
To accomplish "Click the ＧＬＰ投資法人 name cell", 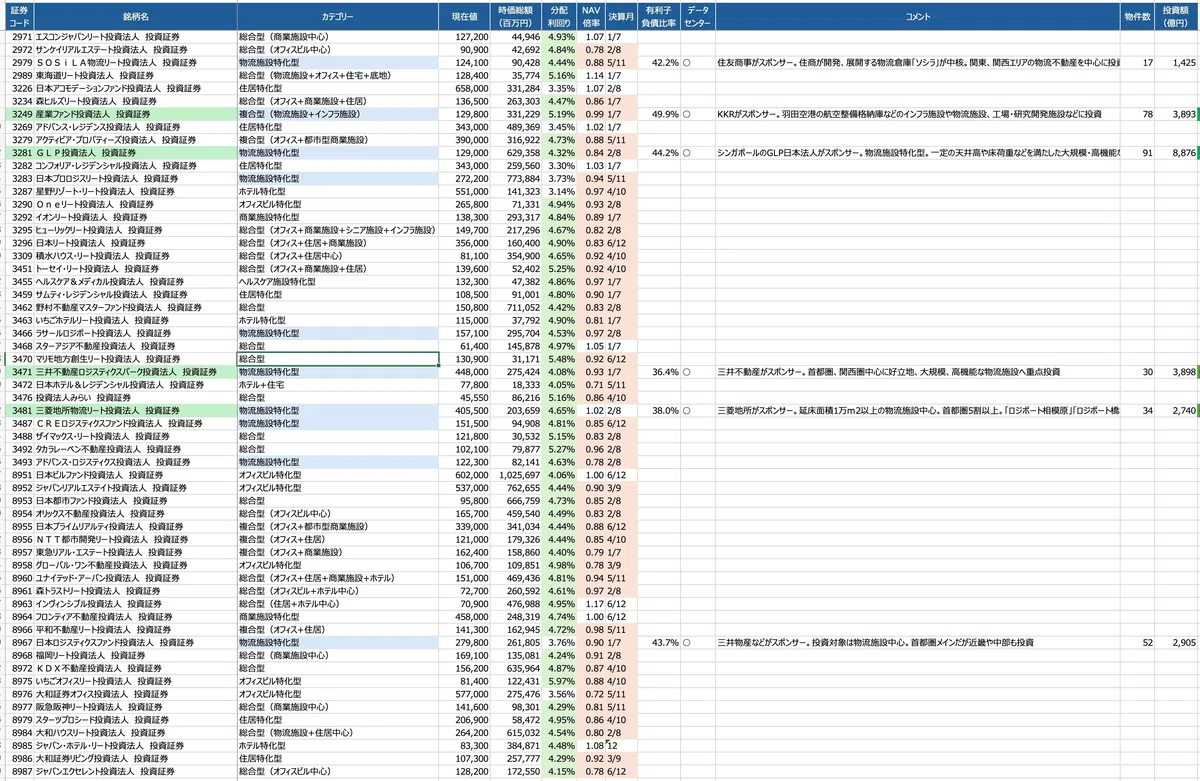I will point(136,153).
